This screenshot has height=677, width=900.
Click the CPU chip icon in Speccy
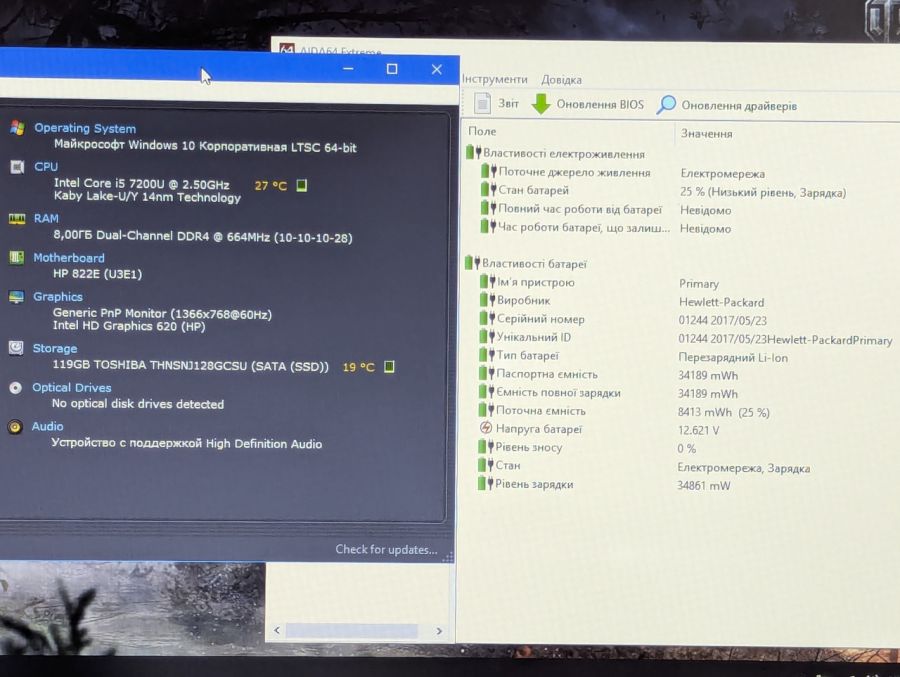pos(17,167)
